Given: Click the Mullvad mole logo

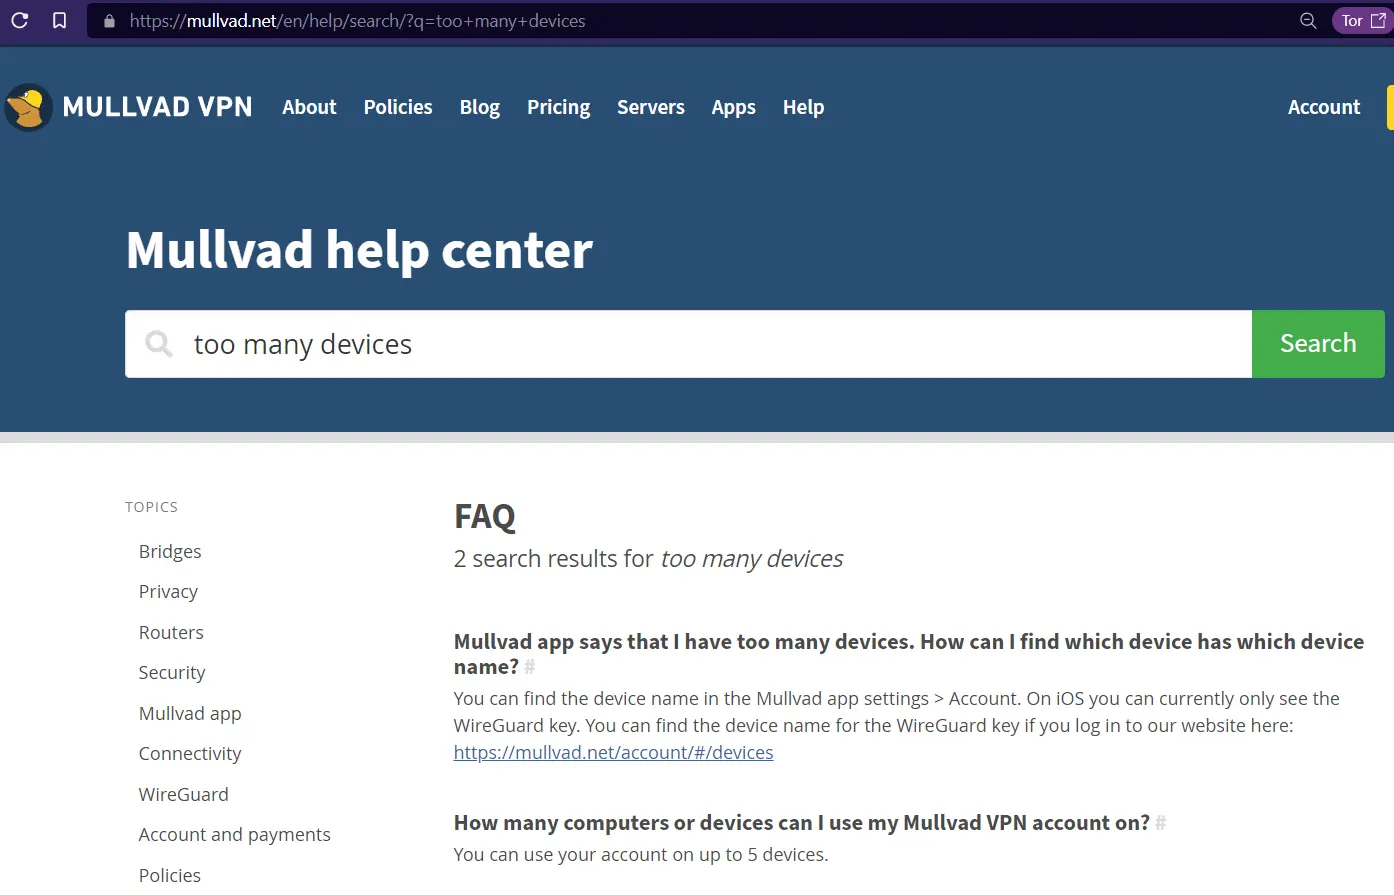Looking at the screenshot, I should tap(28, 107).
